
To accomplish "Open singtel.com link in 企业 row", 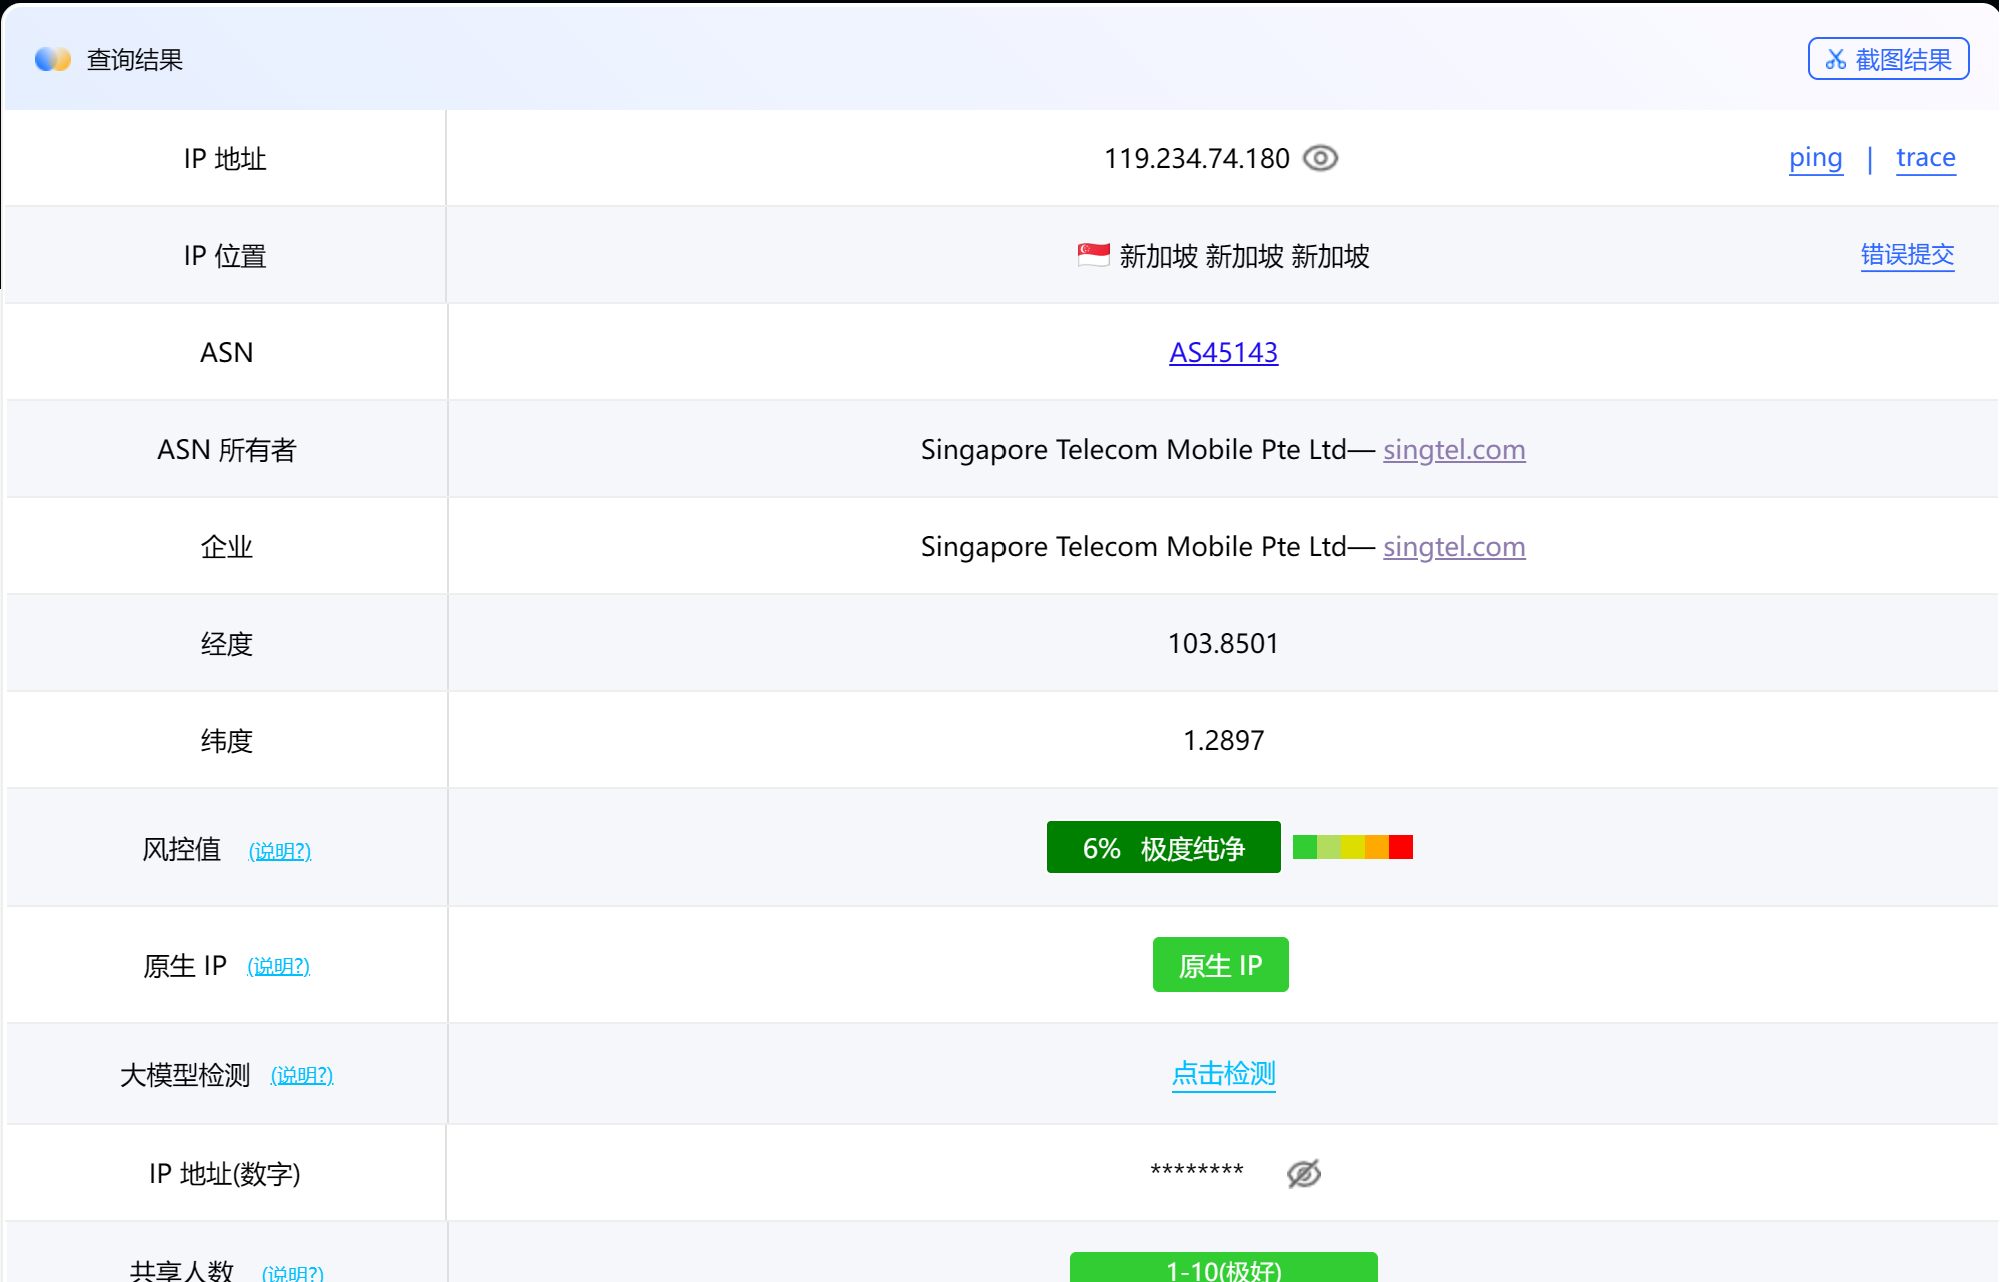I will (x=1453, y=547).
